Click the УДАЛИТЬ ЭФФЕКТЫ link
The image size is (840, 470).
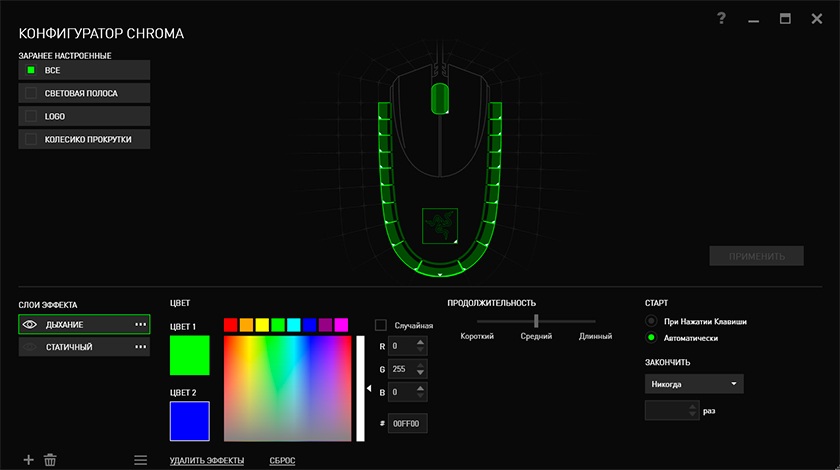pyautogui.click(x=207, y=460)
